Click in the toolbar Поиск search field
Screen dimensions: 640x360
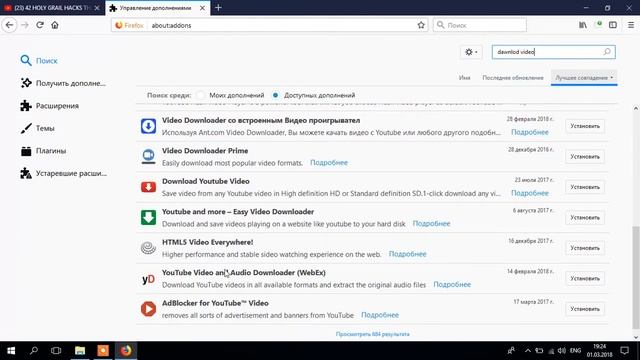click(480, 25)
